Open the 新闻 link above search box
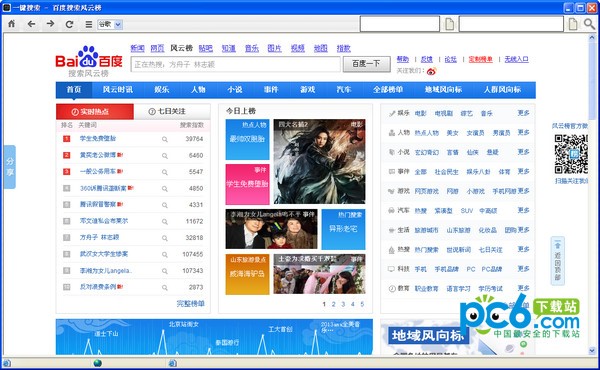Viewport: 600px width, 370px height. (x=137, y=48)
